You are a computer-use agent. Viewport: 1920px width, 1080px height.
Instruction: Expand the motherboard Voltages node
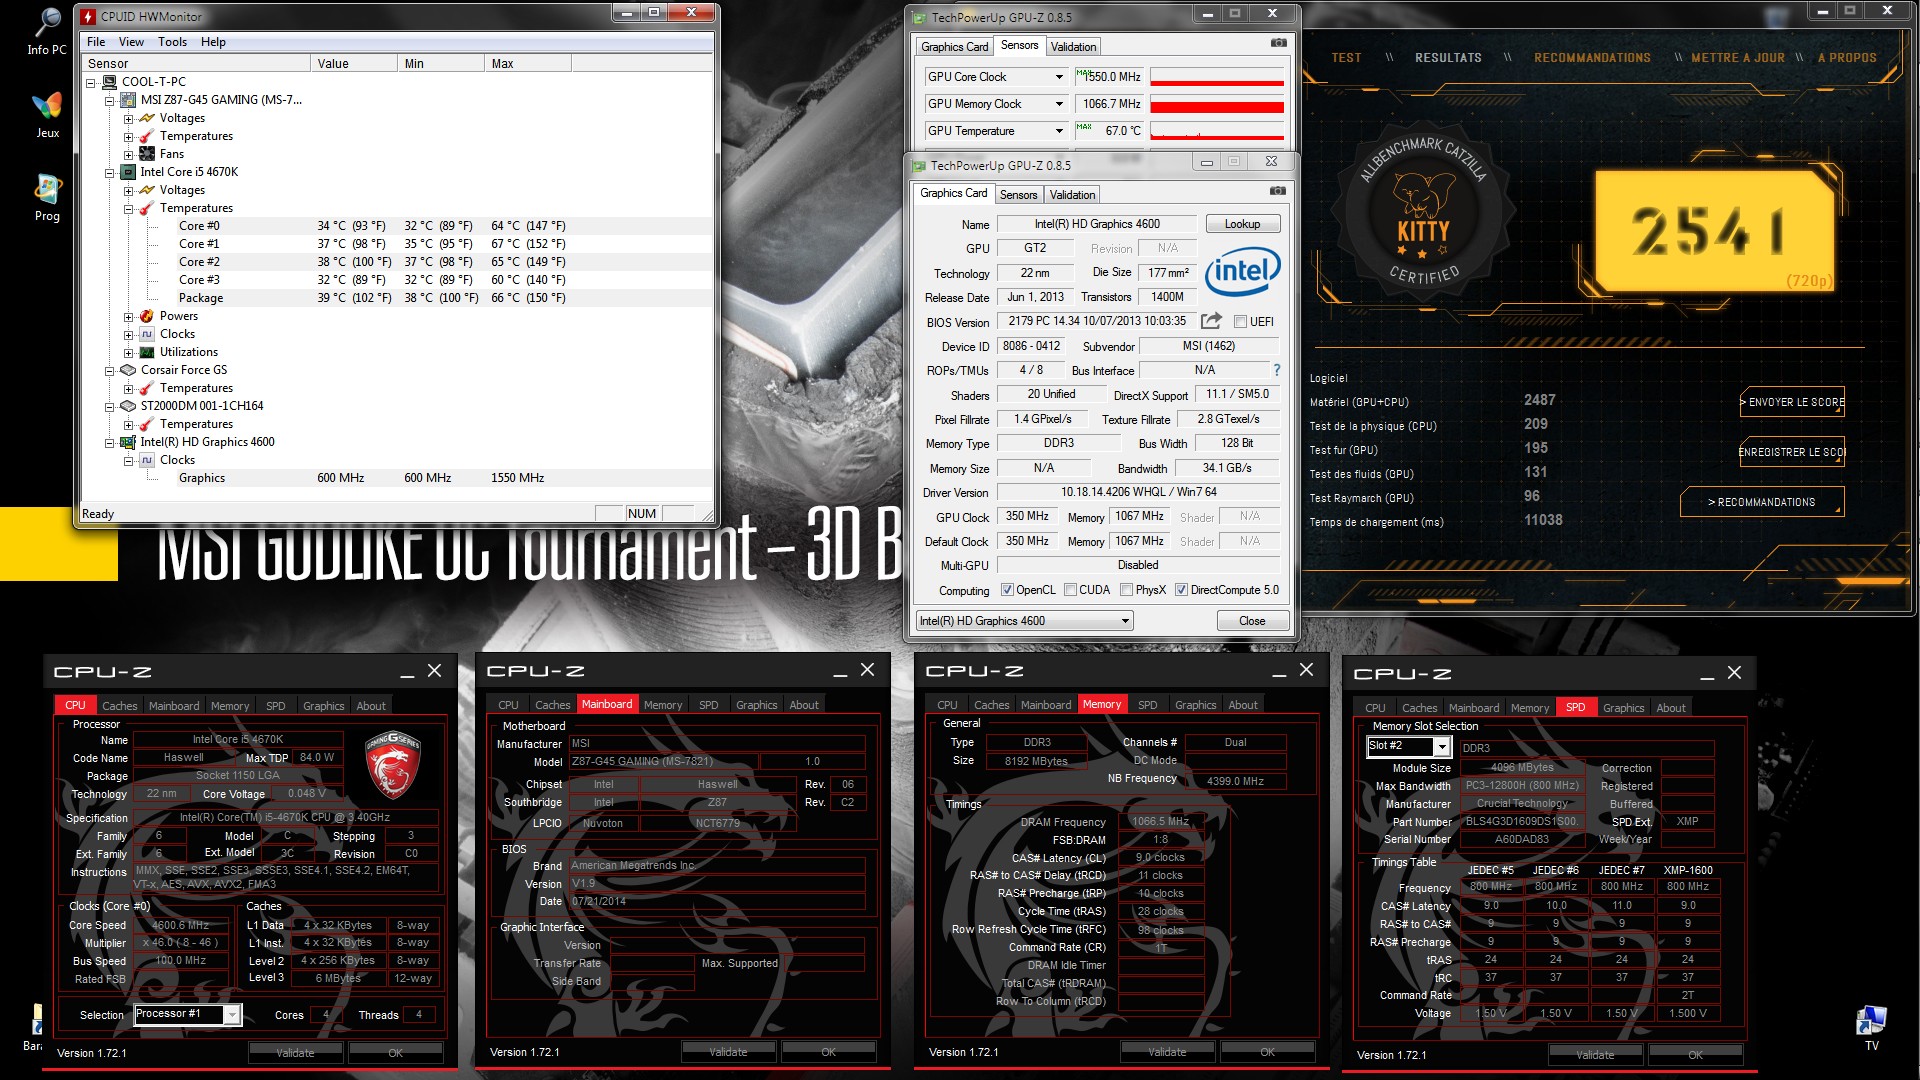[x=128, y=118]
